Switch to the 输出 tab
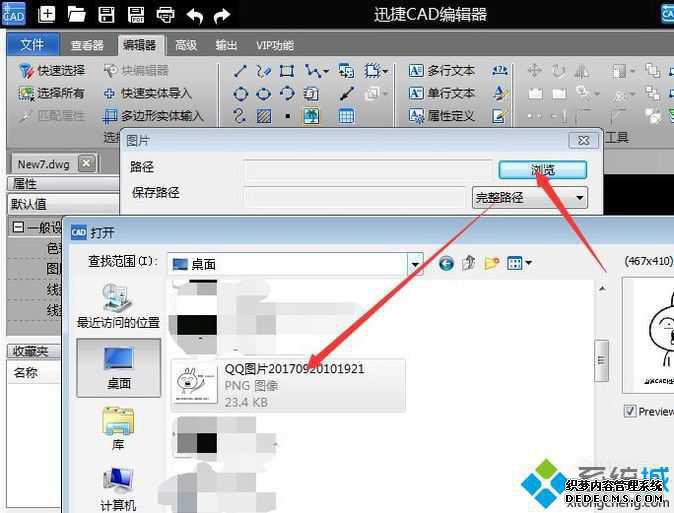This screenshot has width=674, height=513. [227, 45]
